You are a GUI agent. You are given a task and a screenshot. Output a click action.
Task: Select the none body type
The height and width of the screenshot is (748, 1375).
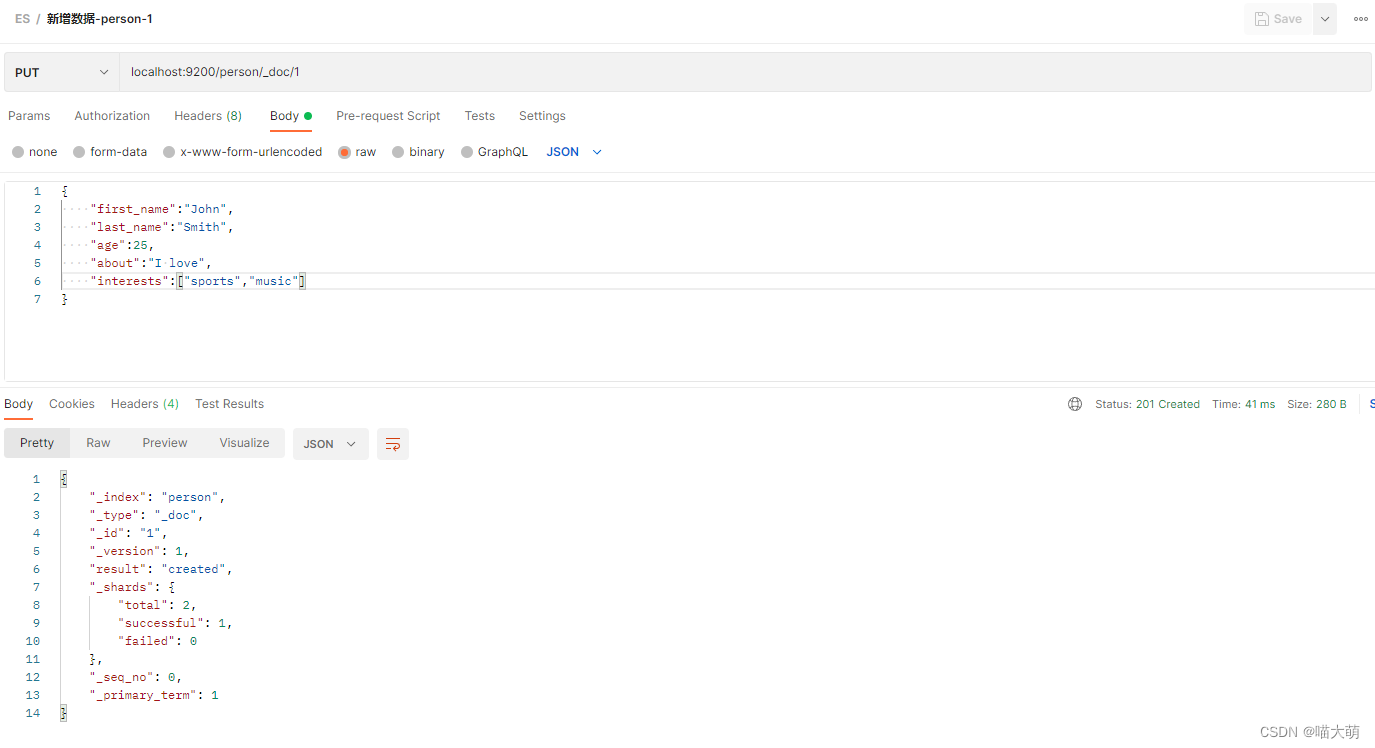pos(18,152)
